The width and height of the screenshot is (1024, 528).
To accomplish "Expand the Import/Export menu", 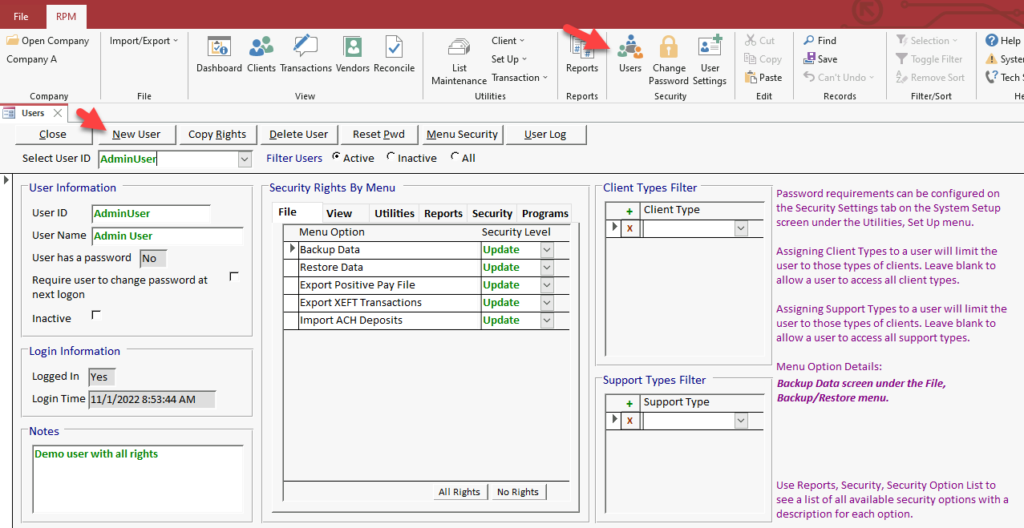I will 144,41.
